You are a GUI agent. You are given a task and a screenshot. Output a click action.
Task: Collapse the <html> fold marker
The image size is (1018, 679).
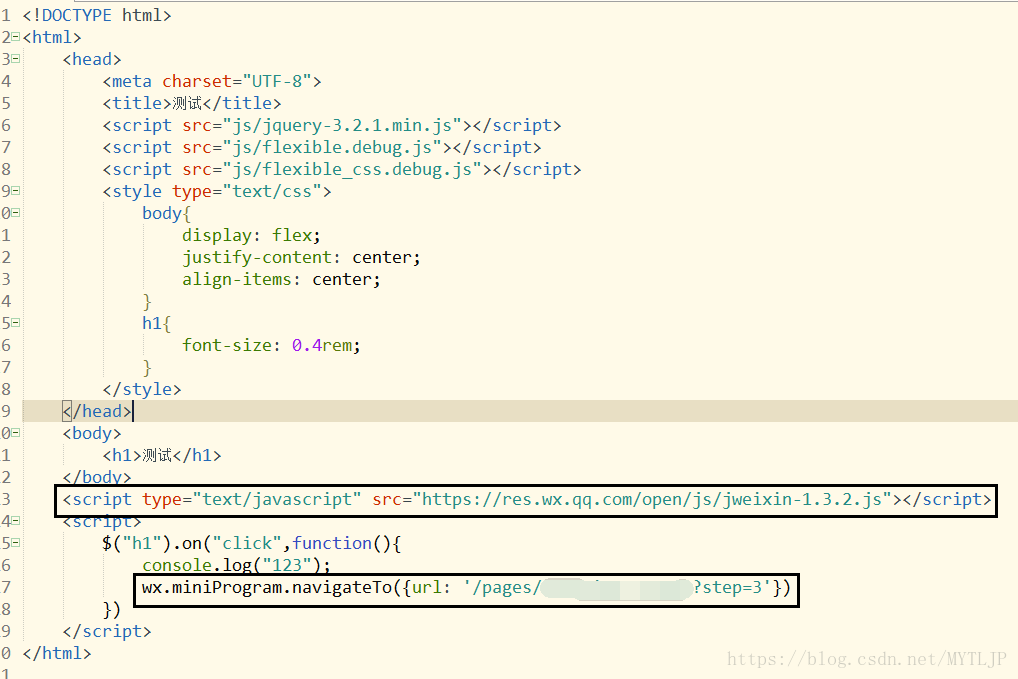[x=16, y=37]
